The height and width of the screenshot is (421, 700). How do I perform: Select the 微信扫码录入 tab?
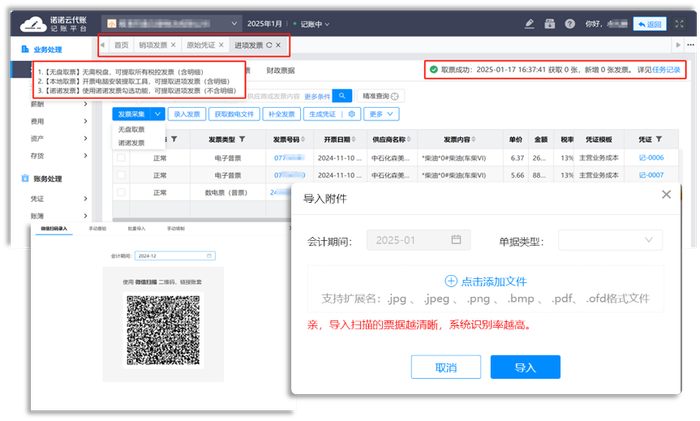click(54, 228)
